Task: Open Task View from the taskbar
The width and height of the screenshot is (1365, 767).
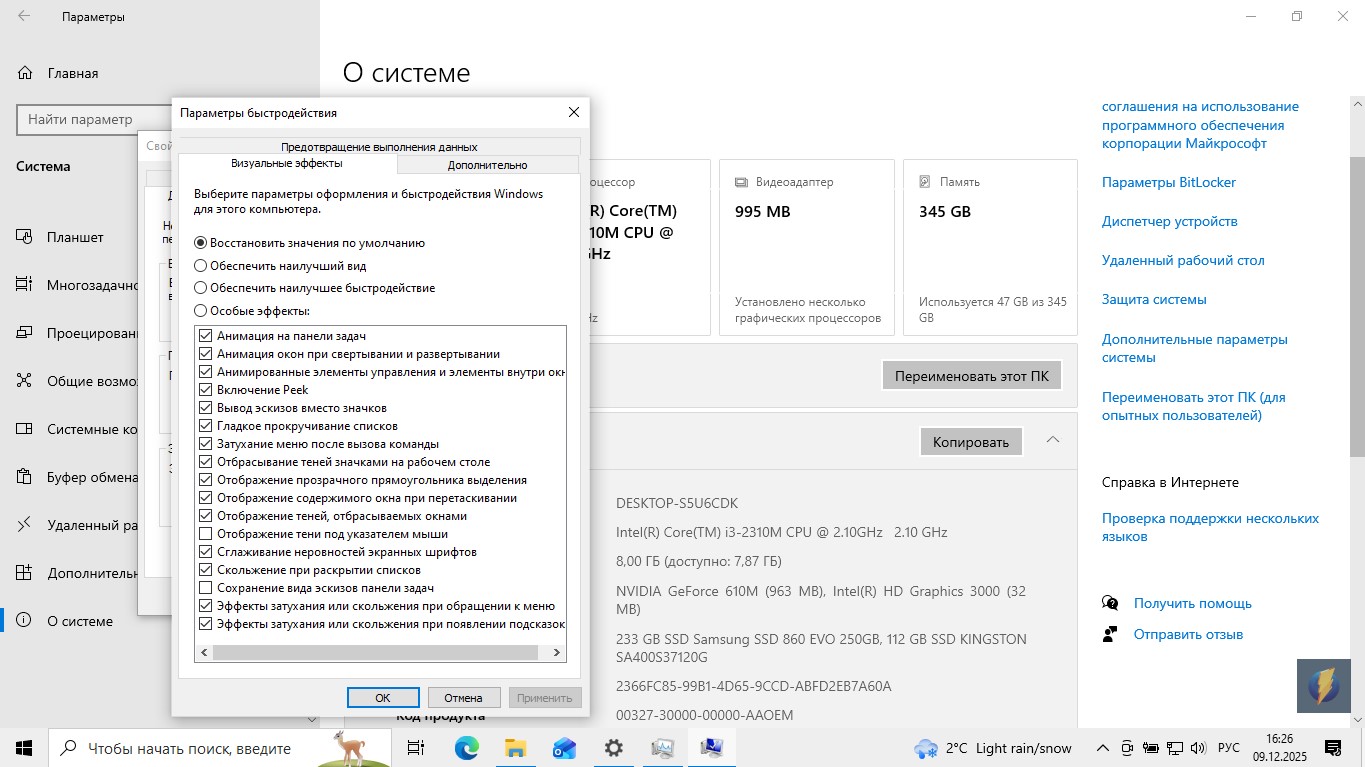Action: (x=416, y=748)
